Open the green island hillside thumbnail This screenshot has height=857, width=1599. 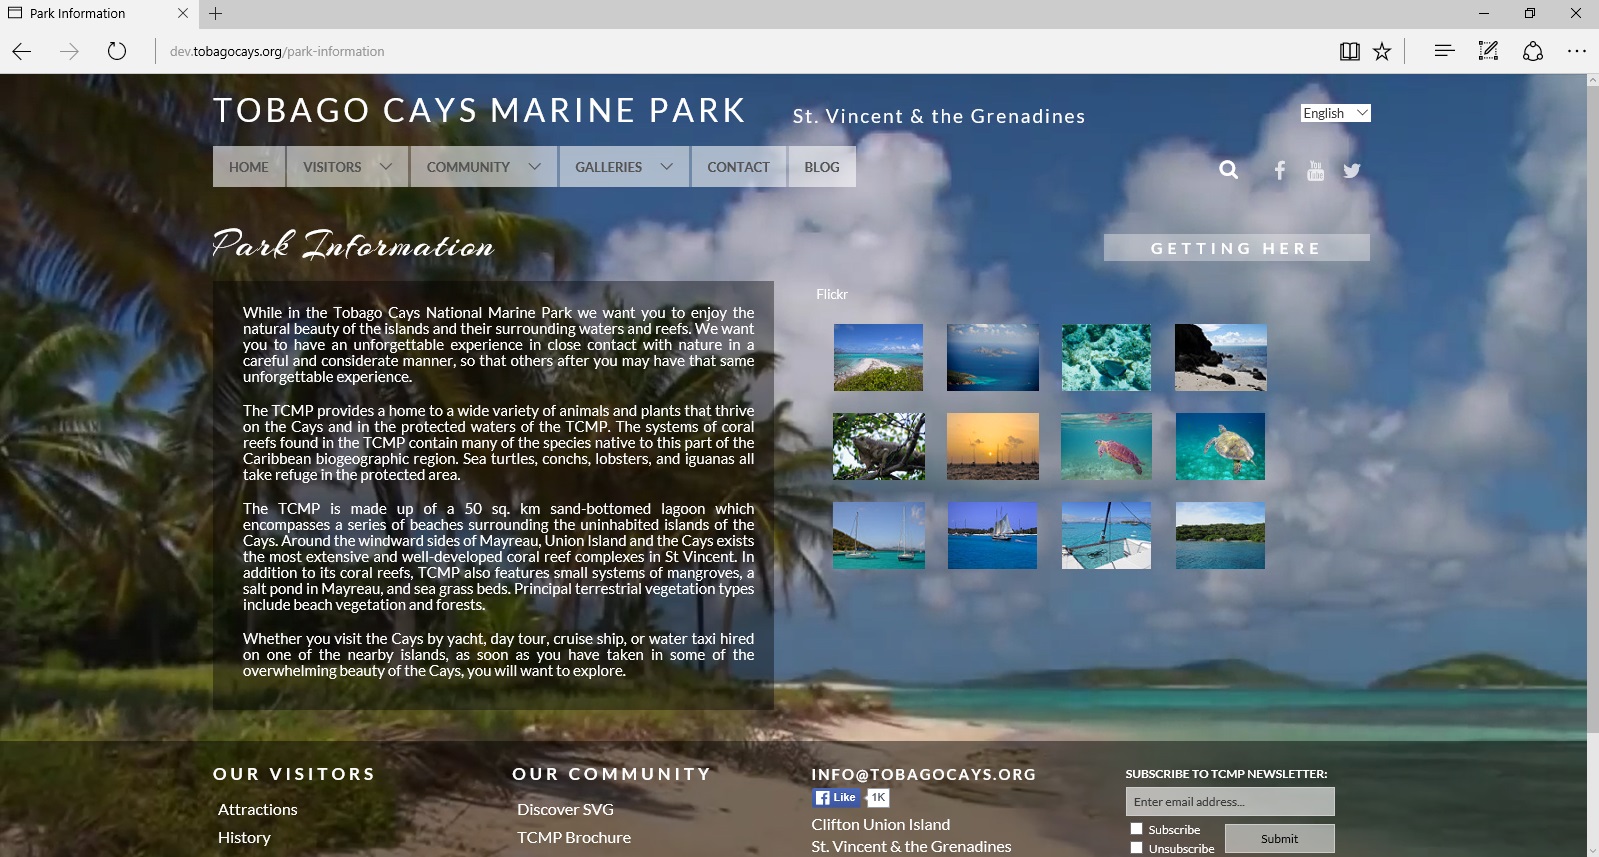[1220, 536]
